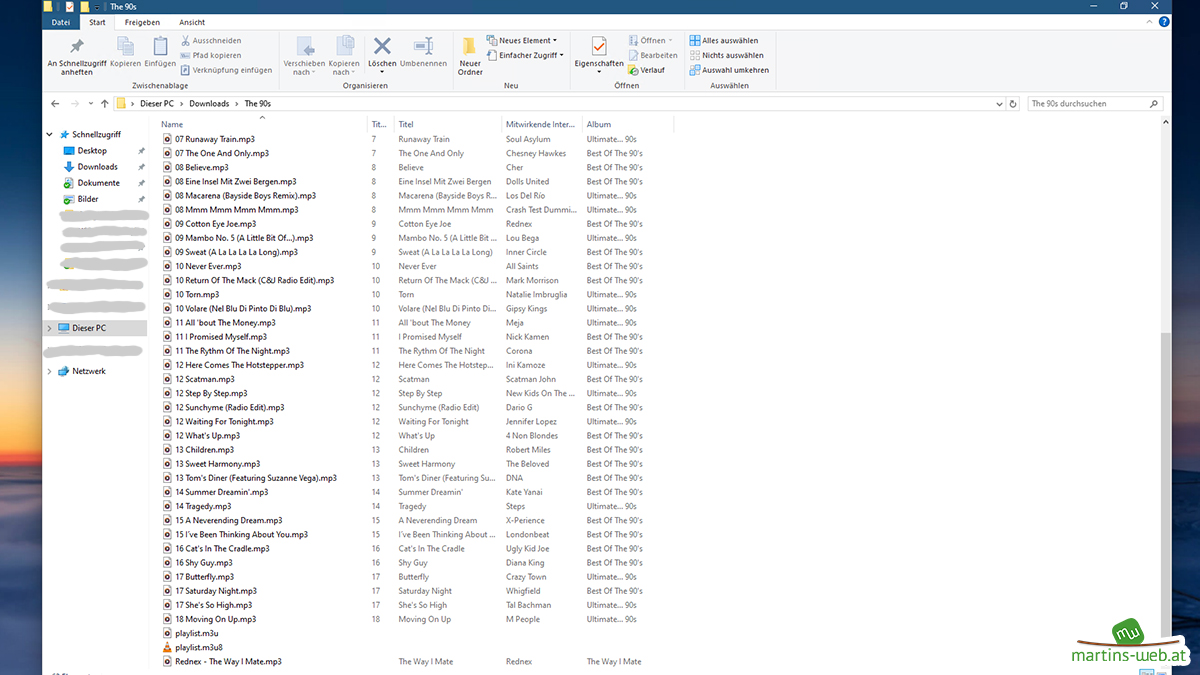Viewport: 1200px width, 675px height.
Task: Open Desktop in navigation pane
Action: pyautogui.click(x=92, y=150)
